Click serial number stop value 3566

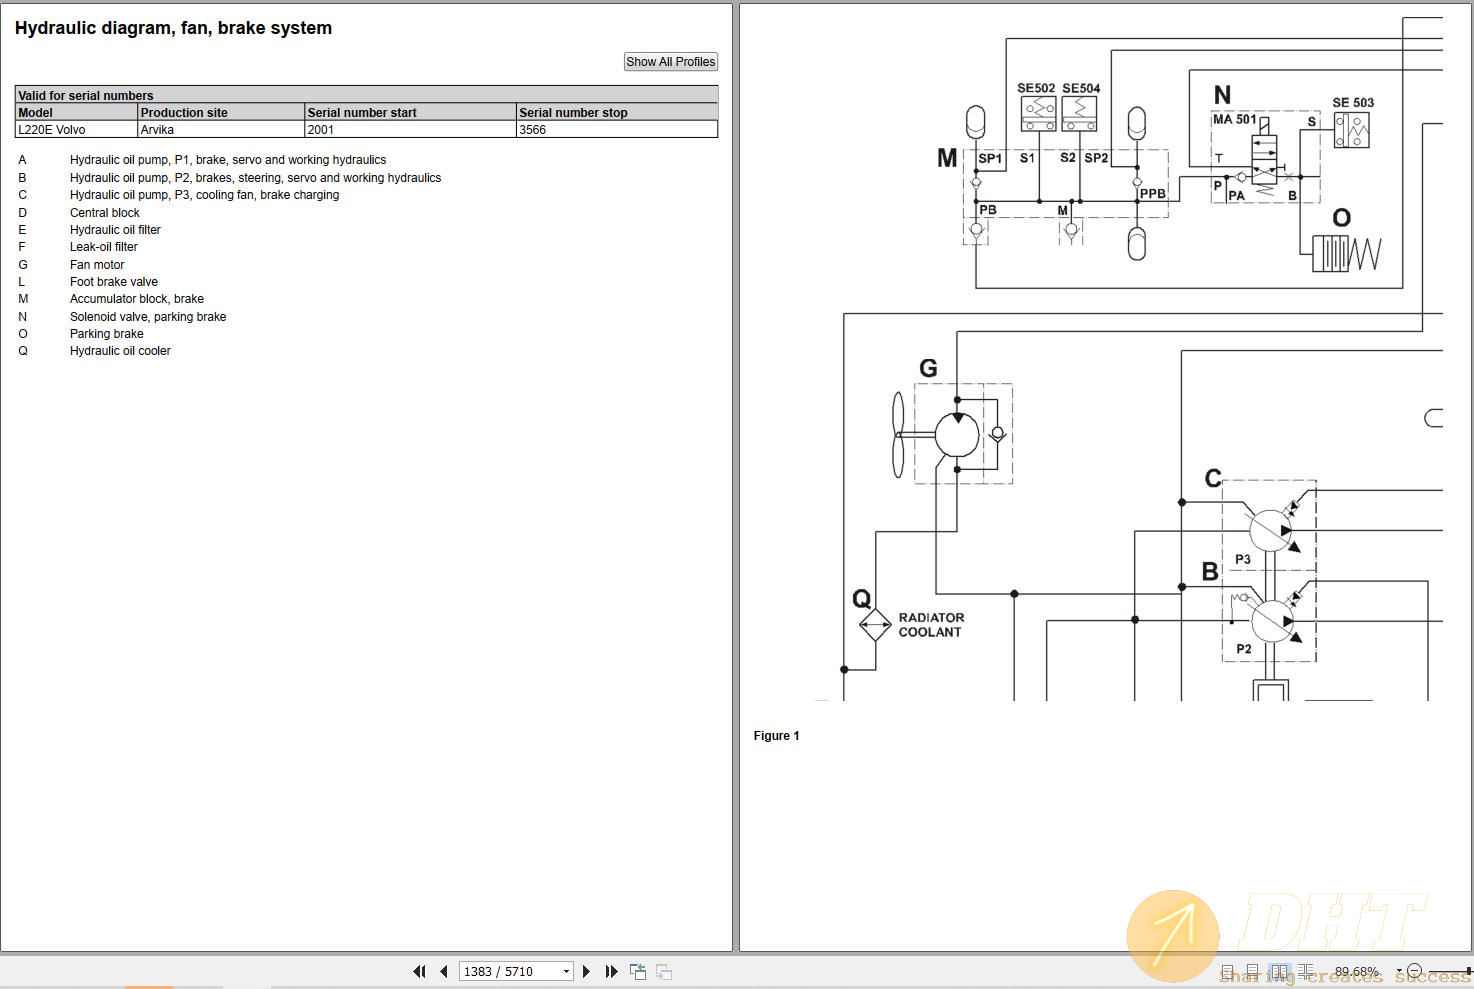point(617,129)
